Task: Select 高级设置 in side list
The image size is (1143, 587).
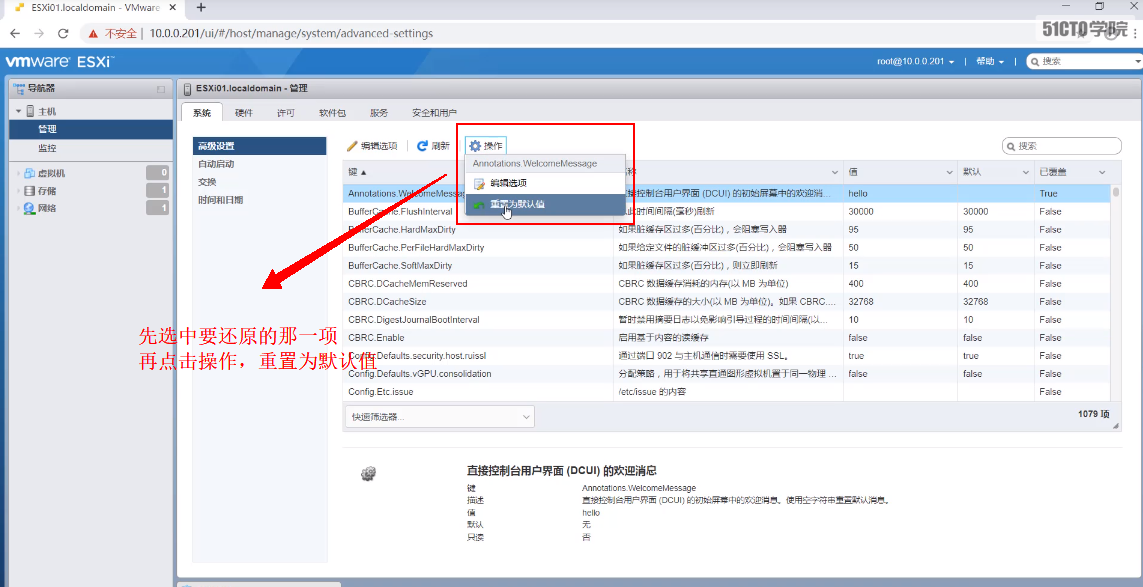Action: click(259, 146)
